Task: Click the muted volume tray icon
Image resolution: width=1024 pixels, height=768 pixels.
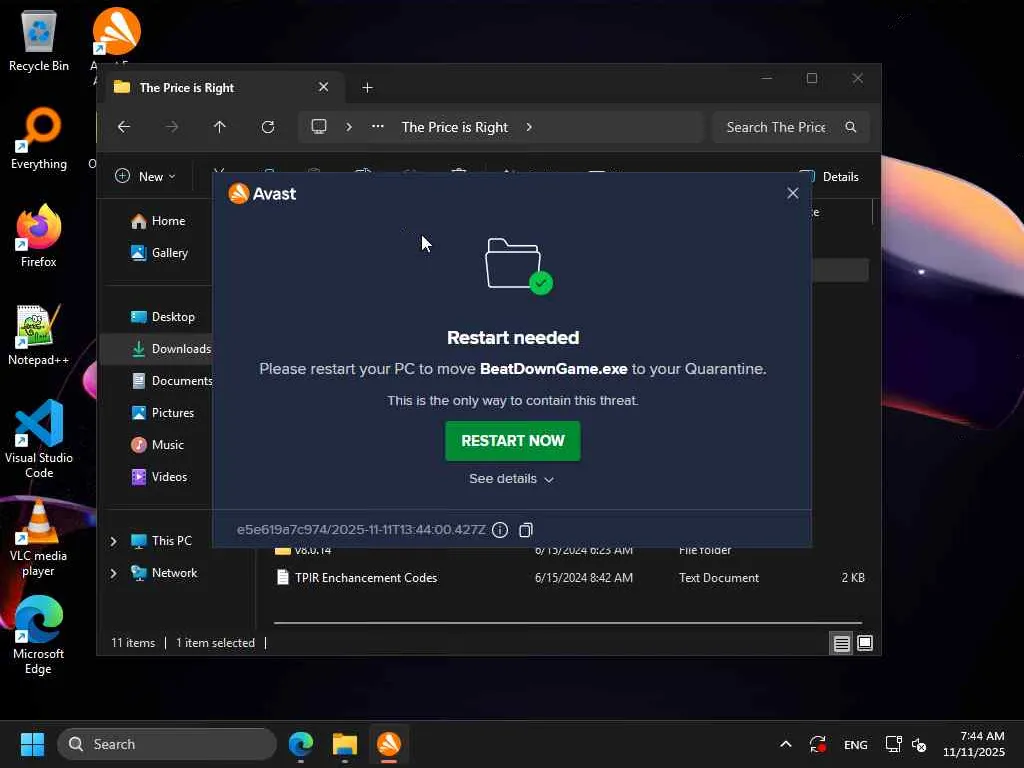Action: click(919, 744)
